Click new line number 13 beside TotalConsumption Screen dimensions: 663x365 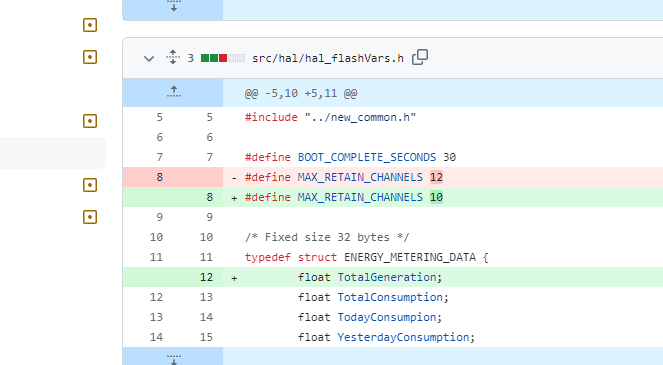coord(206,297)
